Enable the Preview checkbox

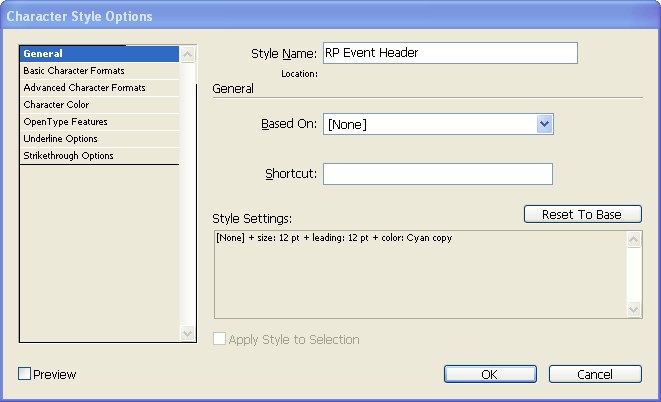click(24, 374)
